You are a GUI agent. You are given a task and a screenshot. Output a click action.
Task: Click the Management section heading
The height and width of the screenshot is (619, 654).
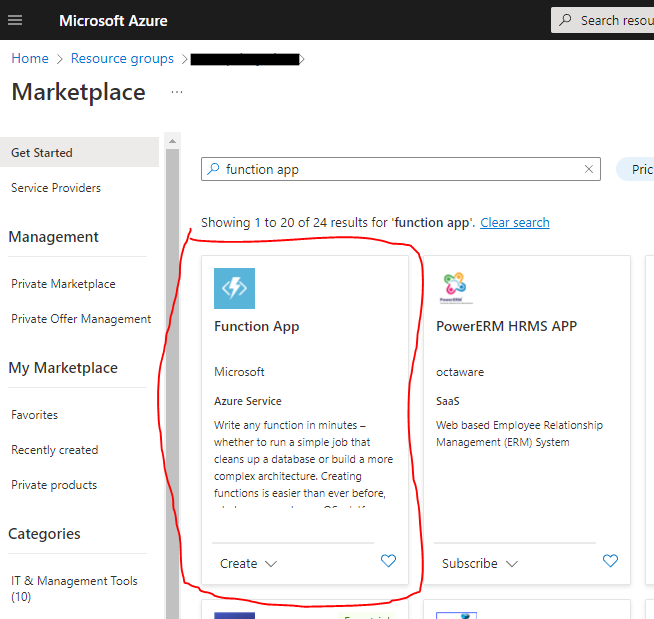click(53, 237)
